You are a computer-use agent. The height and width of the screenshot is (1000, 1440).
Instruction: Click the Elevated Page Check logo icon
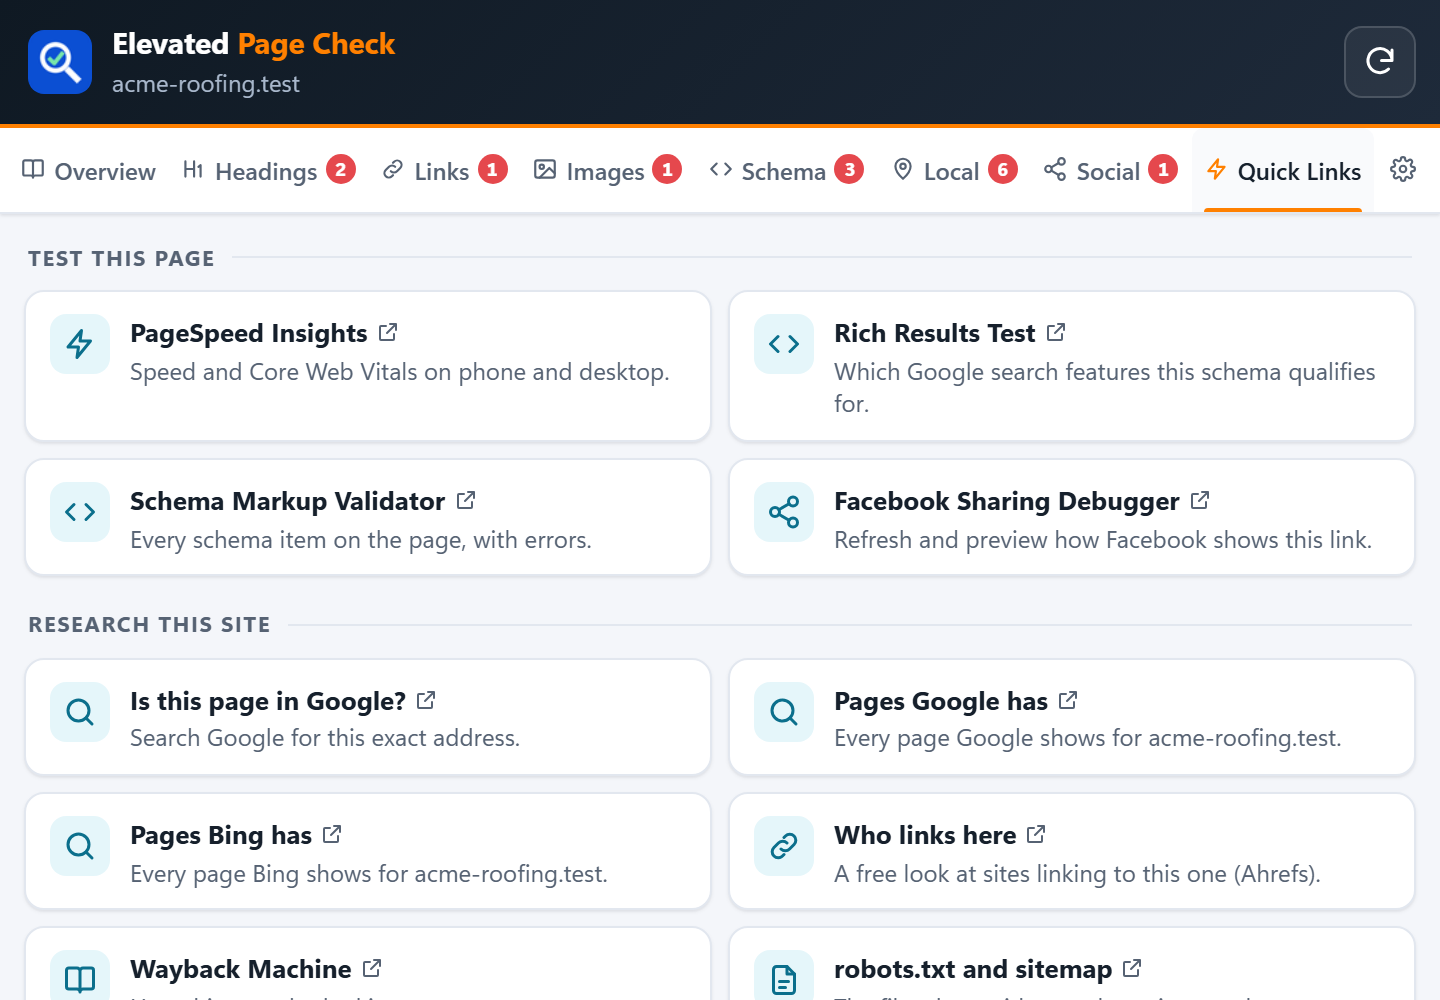coord(60,62)
